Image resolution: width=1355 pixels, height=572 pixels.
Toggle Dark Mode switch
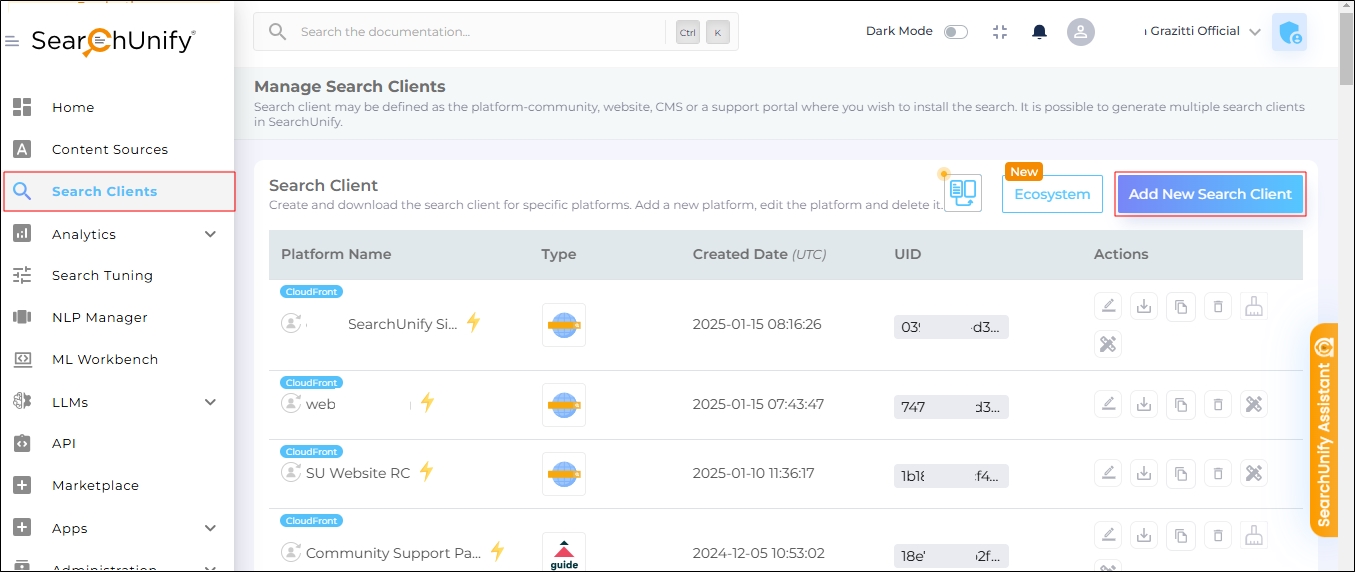[956, 32]
